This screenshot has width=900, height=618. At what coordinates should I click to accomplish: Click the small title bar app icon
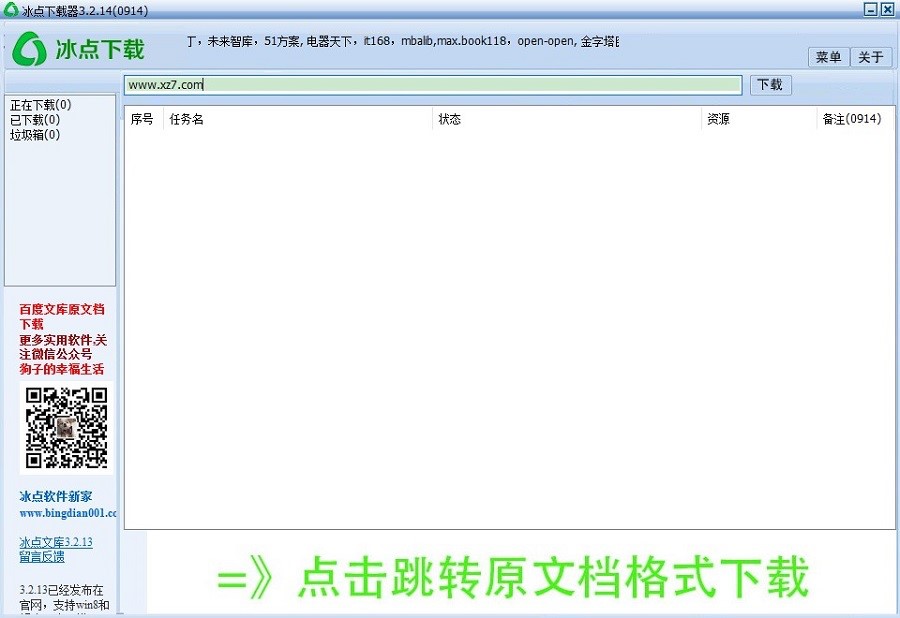pos(11,9)
